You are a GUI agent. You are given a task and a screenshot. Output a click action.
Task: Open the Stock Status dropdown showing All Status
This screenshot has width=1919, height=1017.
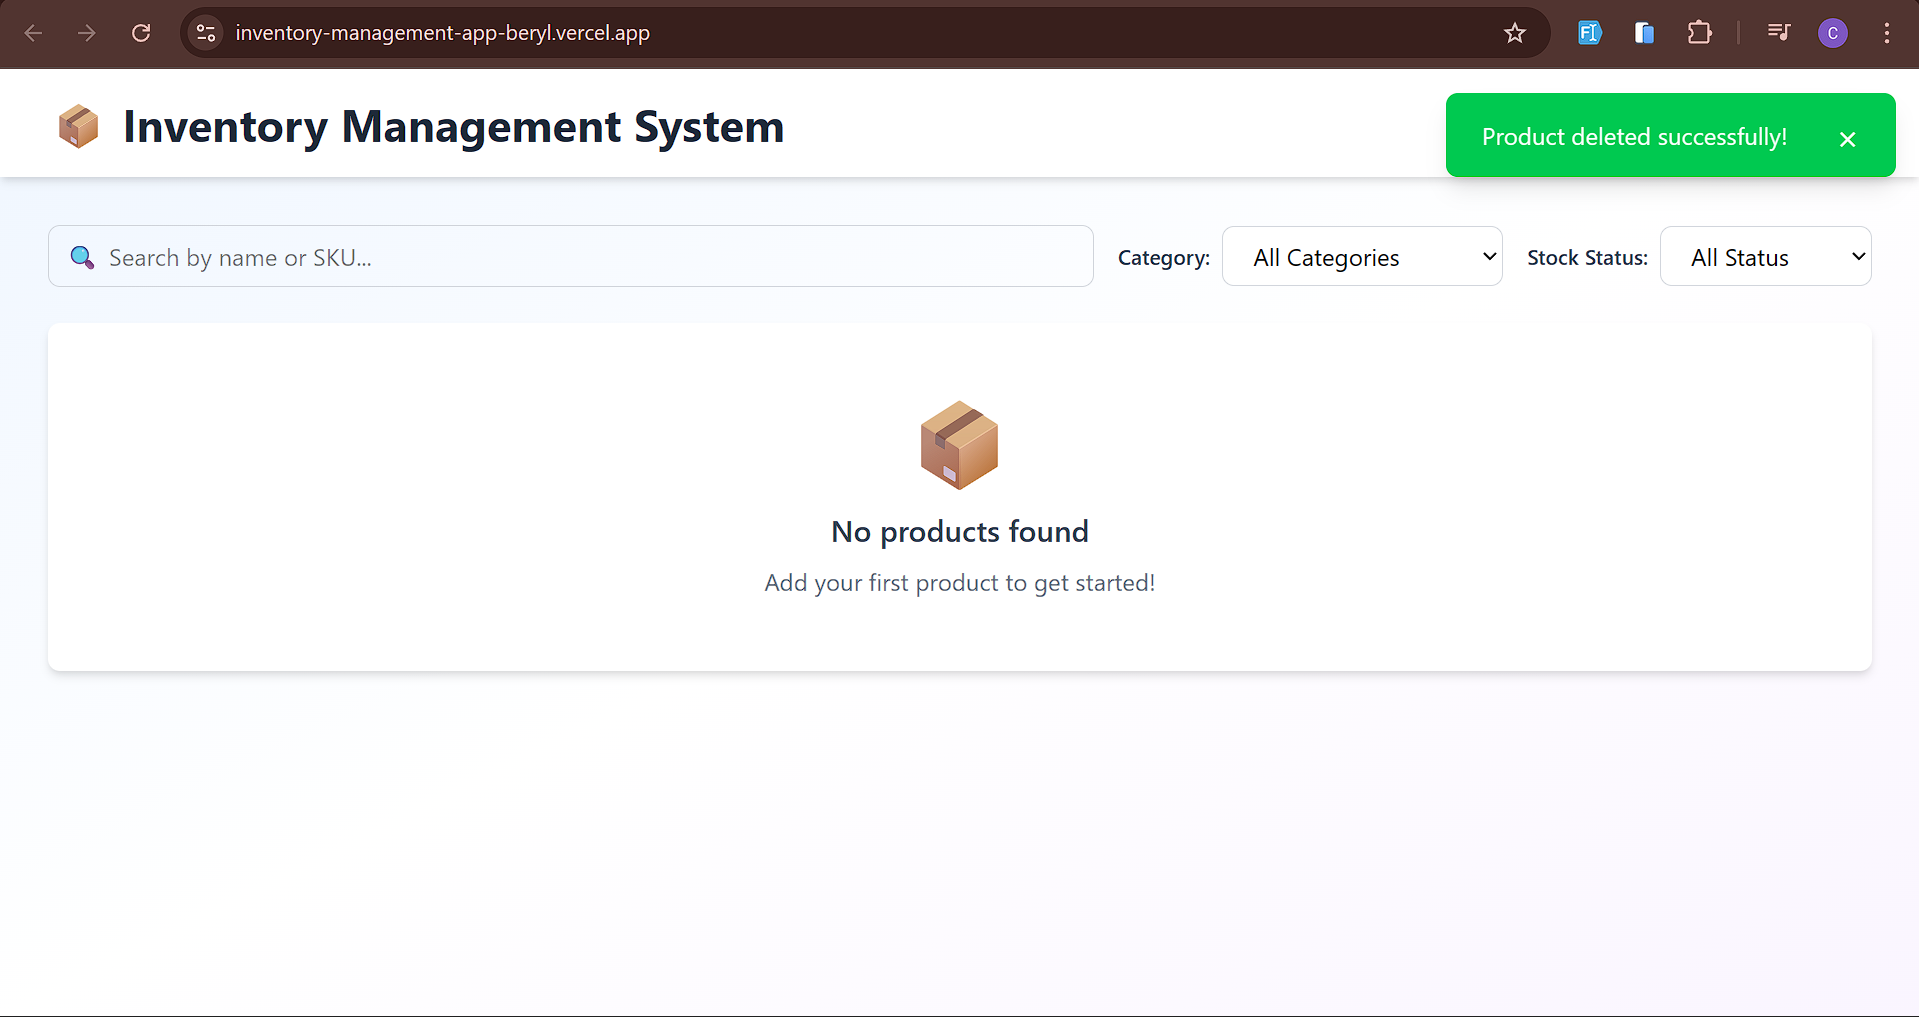[1765, 256]
